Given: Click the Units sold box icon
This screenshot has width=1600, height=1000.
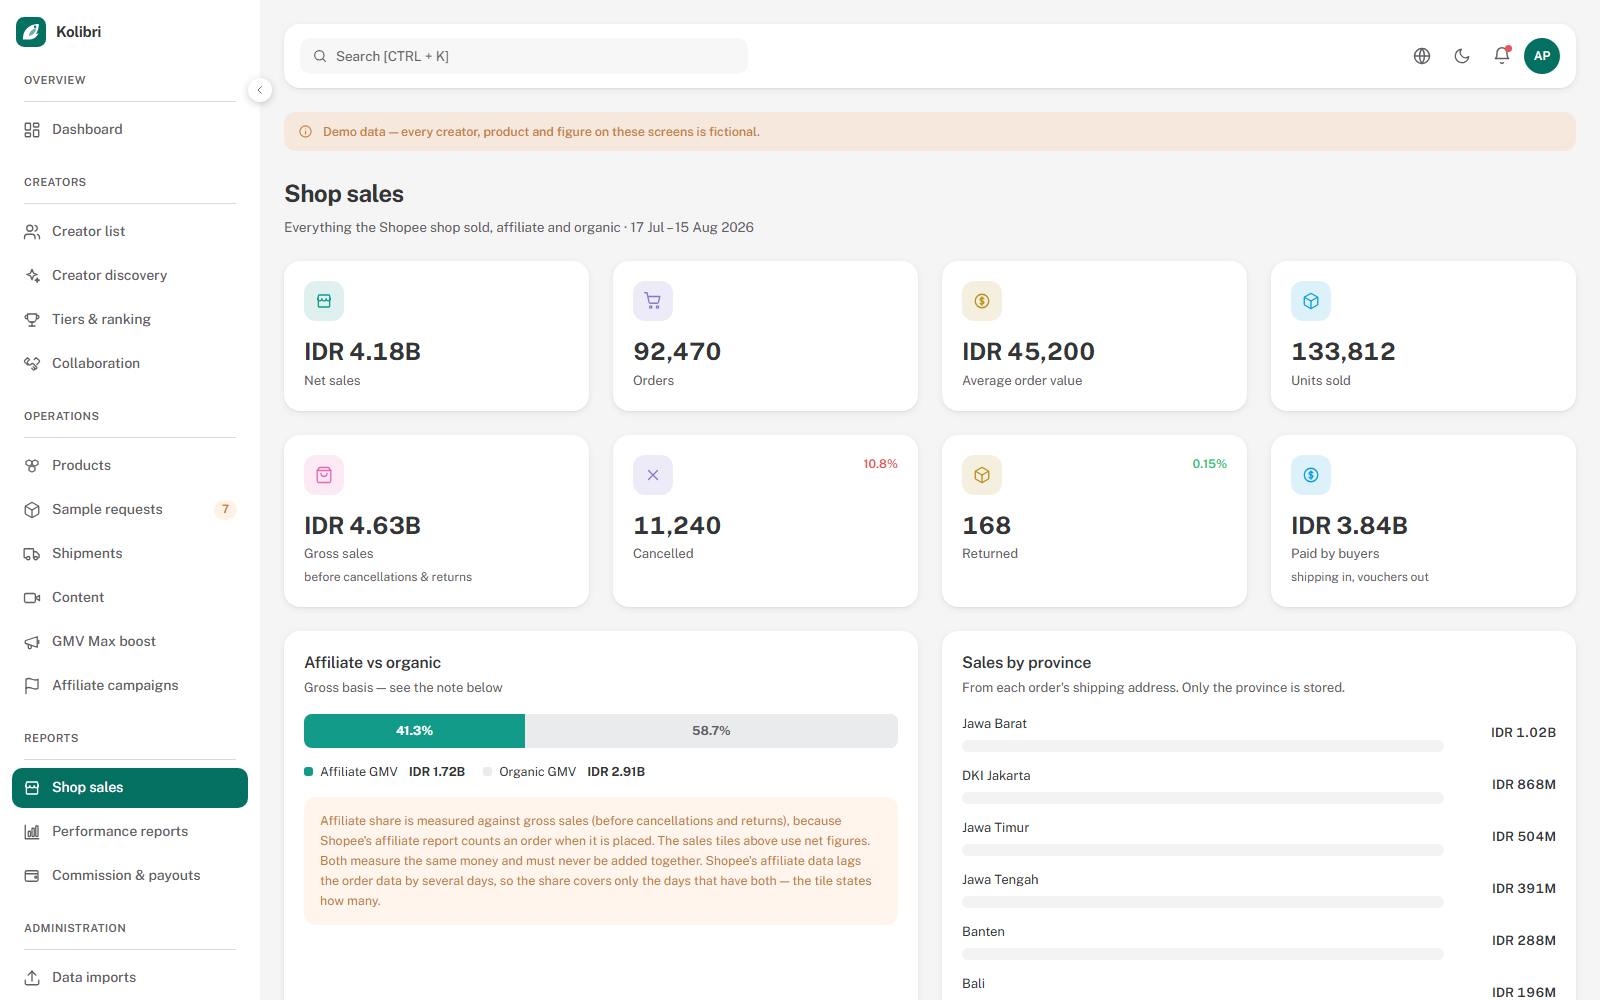Looking at the screenshot, I should click(1311, 301).
